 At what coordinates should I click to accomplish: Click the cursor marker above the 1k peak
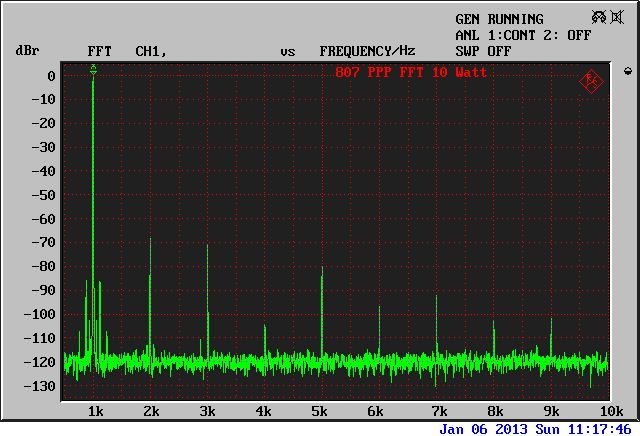(93, 69)
